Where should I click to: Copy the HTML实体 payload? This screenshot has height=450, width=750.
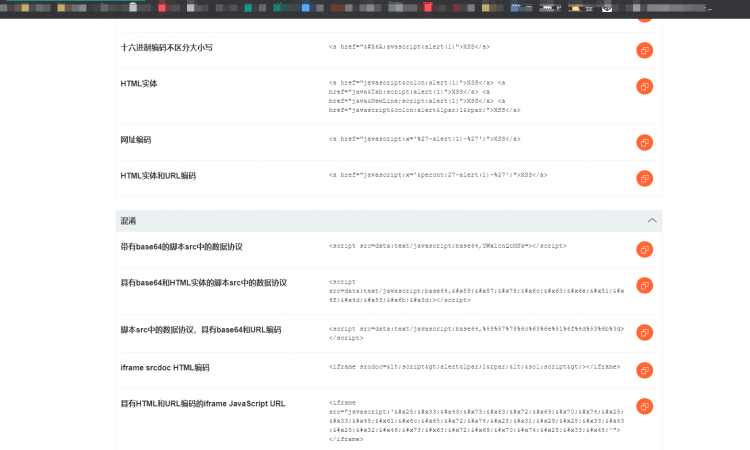[x=644, y=87]
